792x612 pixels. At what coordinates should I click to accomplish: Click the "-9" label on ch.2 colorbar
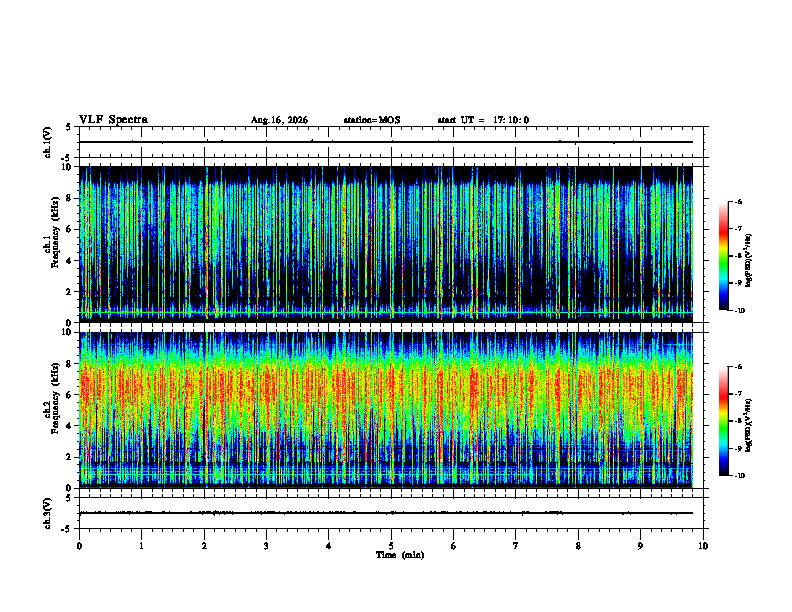[x=739, y=448]
